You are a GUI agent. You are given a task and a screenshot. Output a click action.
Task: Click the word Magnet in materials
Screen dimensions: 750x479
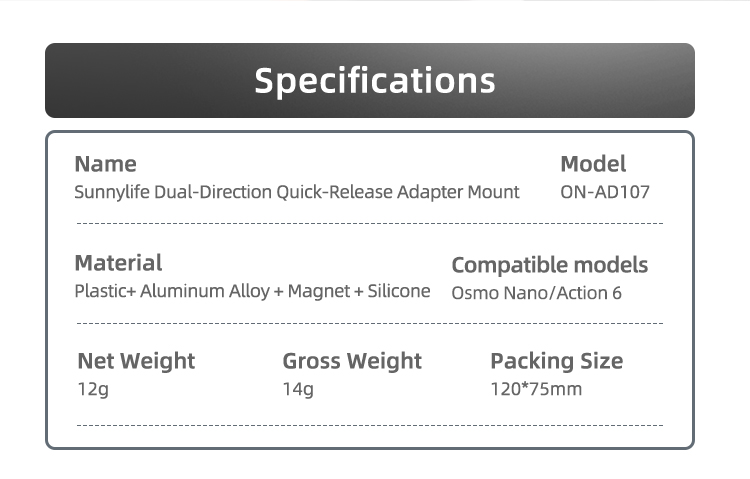coord(319,291)
